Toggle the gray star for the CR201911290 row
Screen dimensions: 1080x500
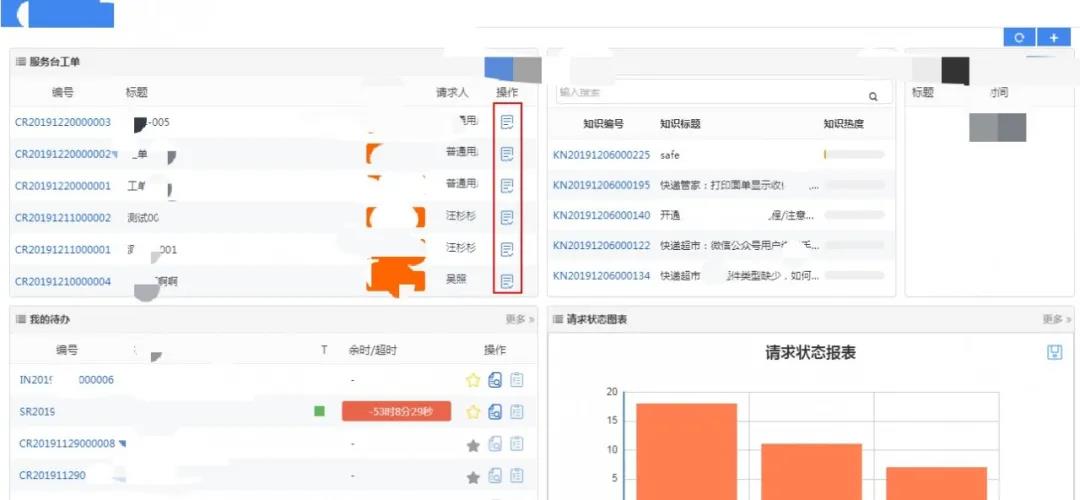[x=472, y=477]
